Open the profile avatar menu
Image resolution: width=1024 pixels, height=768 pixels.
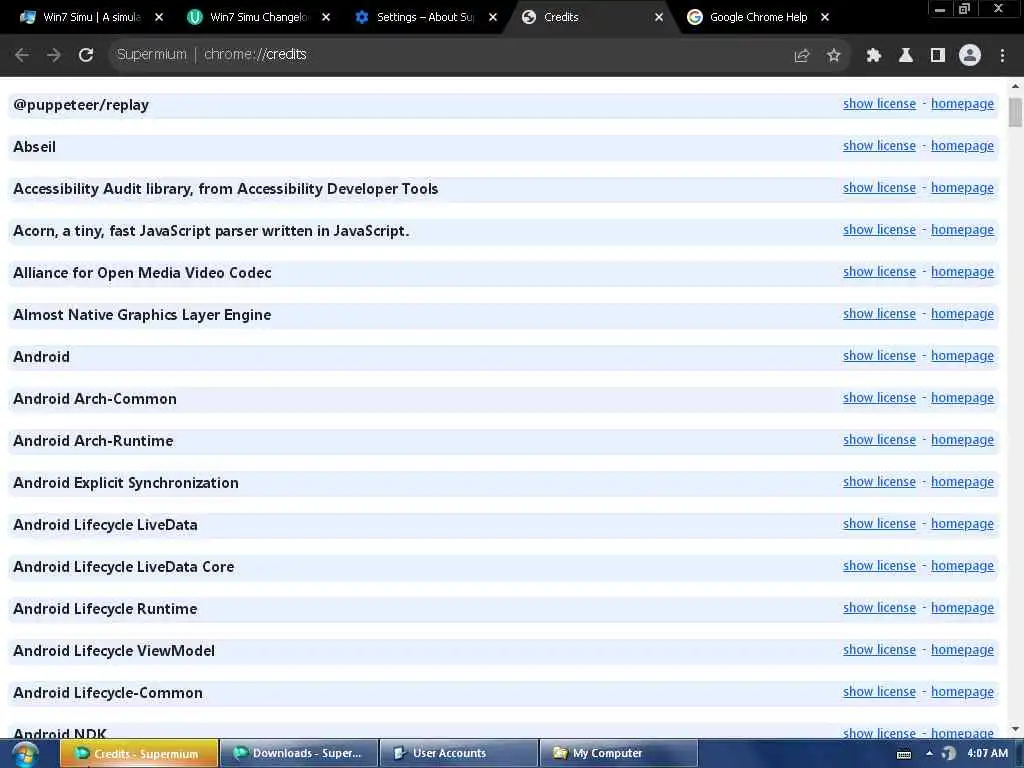point(970,56)
